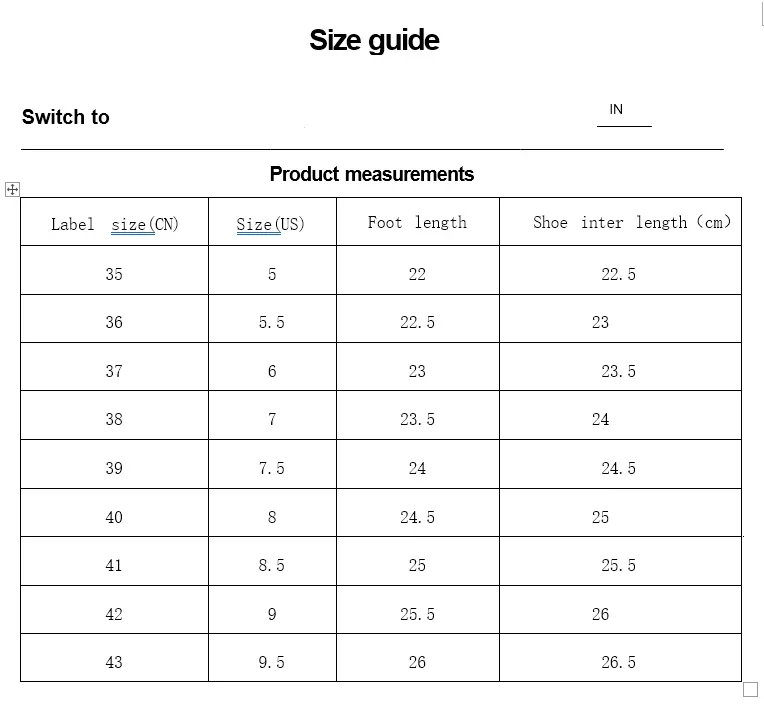Click CN size 41 cell
The width and height of the screenshot is (764, 704).
pyautogui.click(x=115, y=561)
